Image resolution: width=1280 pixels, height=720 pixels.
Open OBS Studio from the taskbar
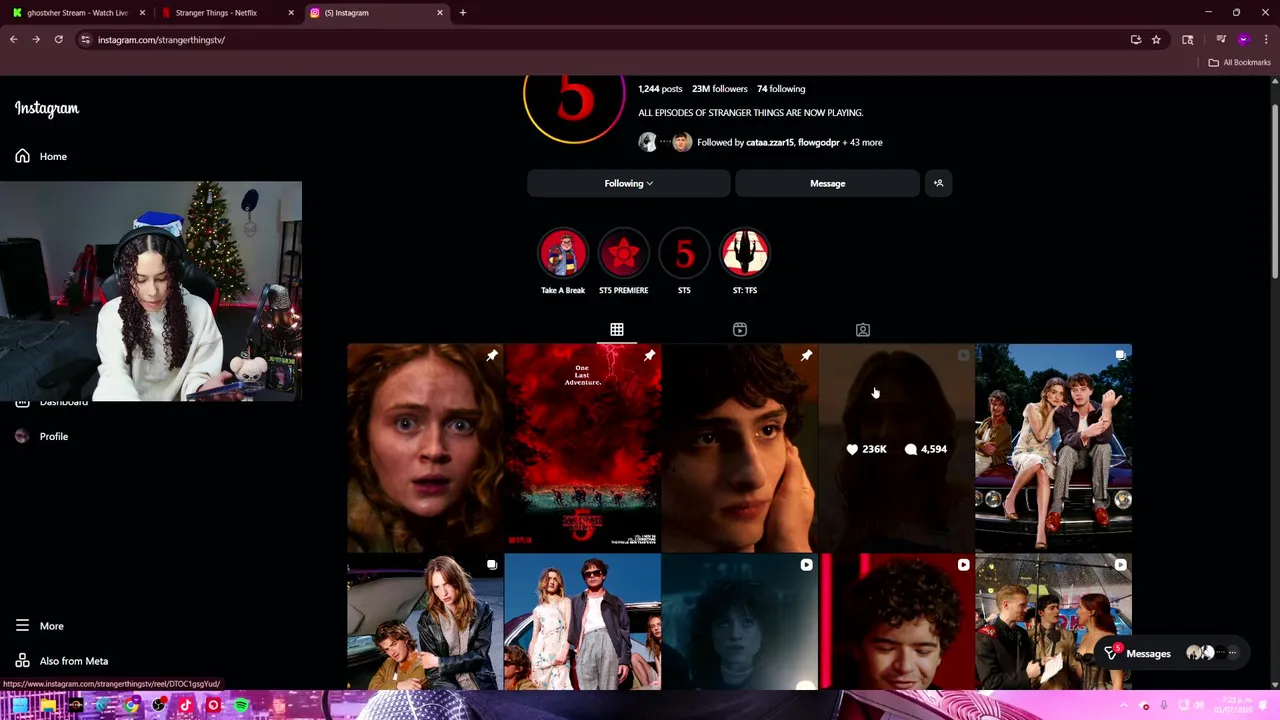click(x=158, y=705)
